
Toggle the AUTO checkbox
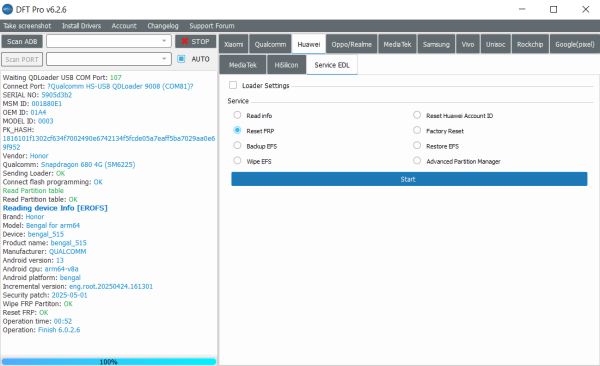(x=181, y=59)
